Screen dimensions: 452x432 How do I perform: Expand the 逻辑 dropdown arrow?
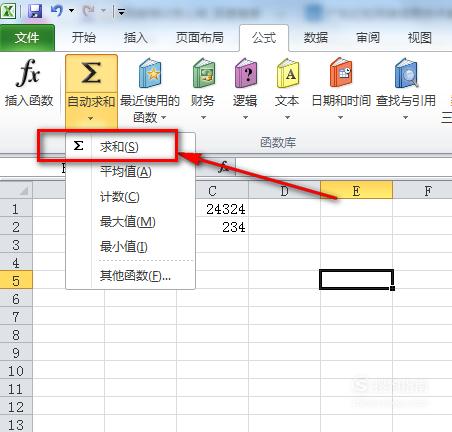(245, 117)
